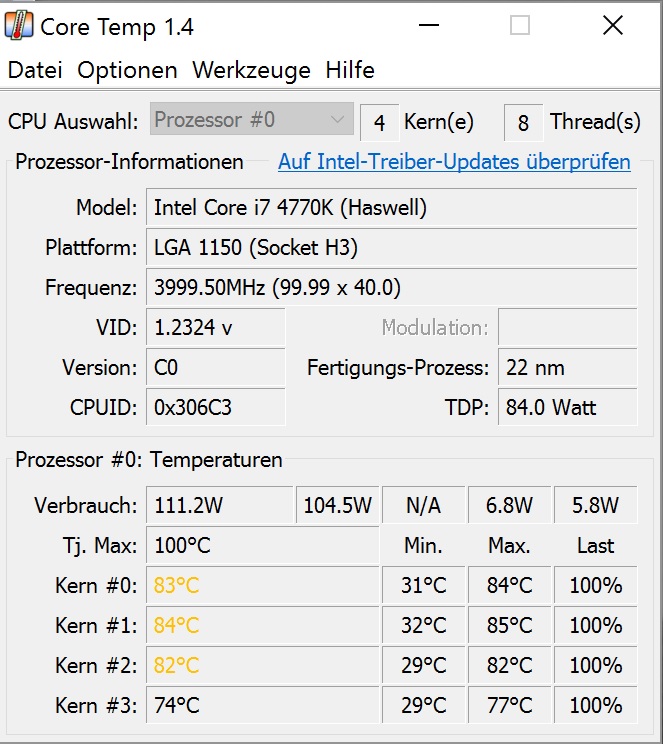Select the VID value 1.2324 v

[215, 327]
